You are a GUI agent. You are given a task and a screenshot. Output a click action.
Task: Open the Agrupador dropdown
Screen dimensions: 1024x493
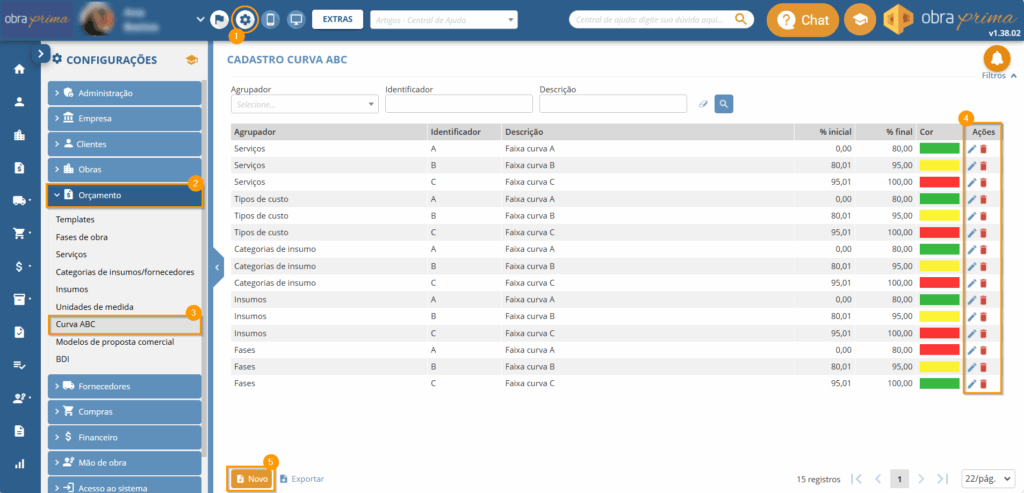304,103
